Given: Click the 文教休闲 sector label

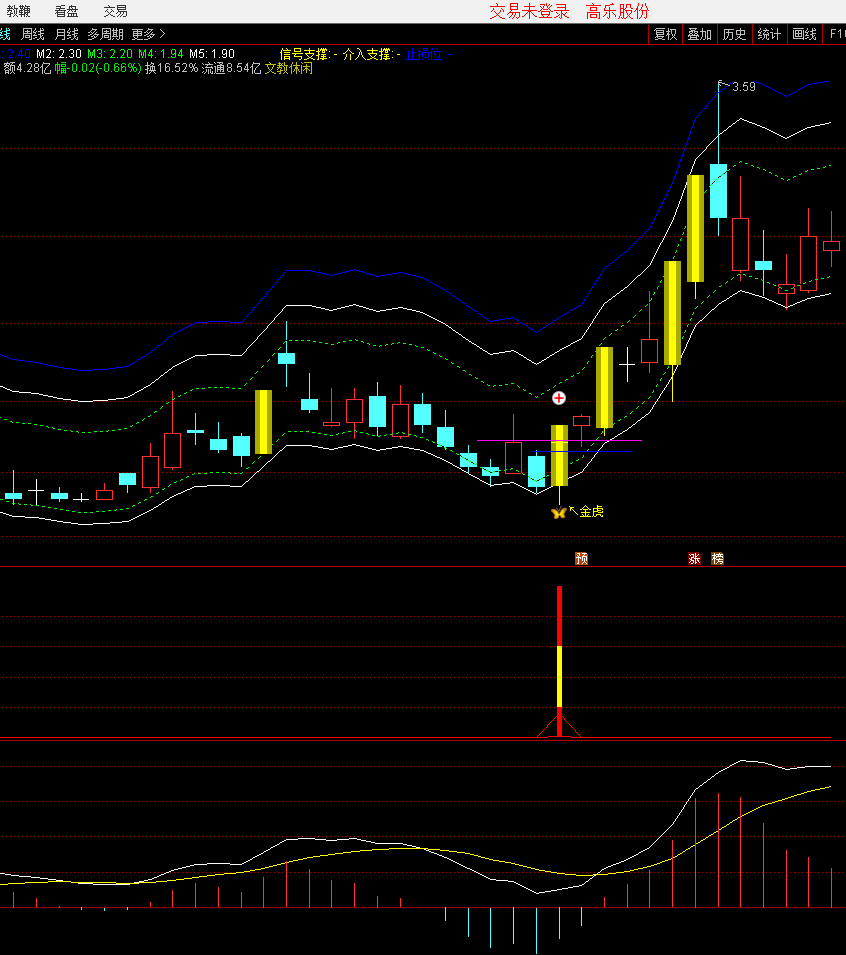Looking at the screenshot, I should 288,69.
